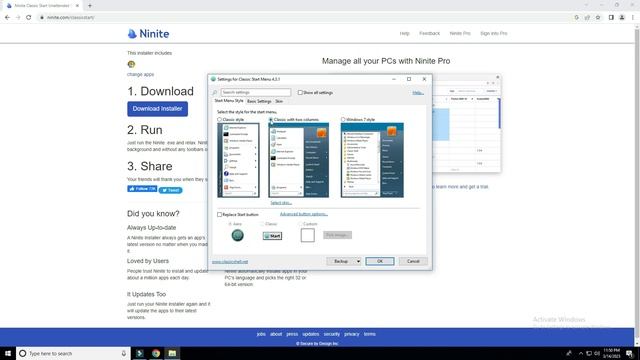Click the taskbar clock and date
The height and width of the screenshot is (360, 640).
(x=611, y=353)
